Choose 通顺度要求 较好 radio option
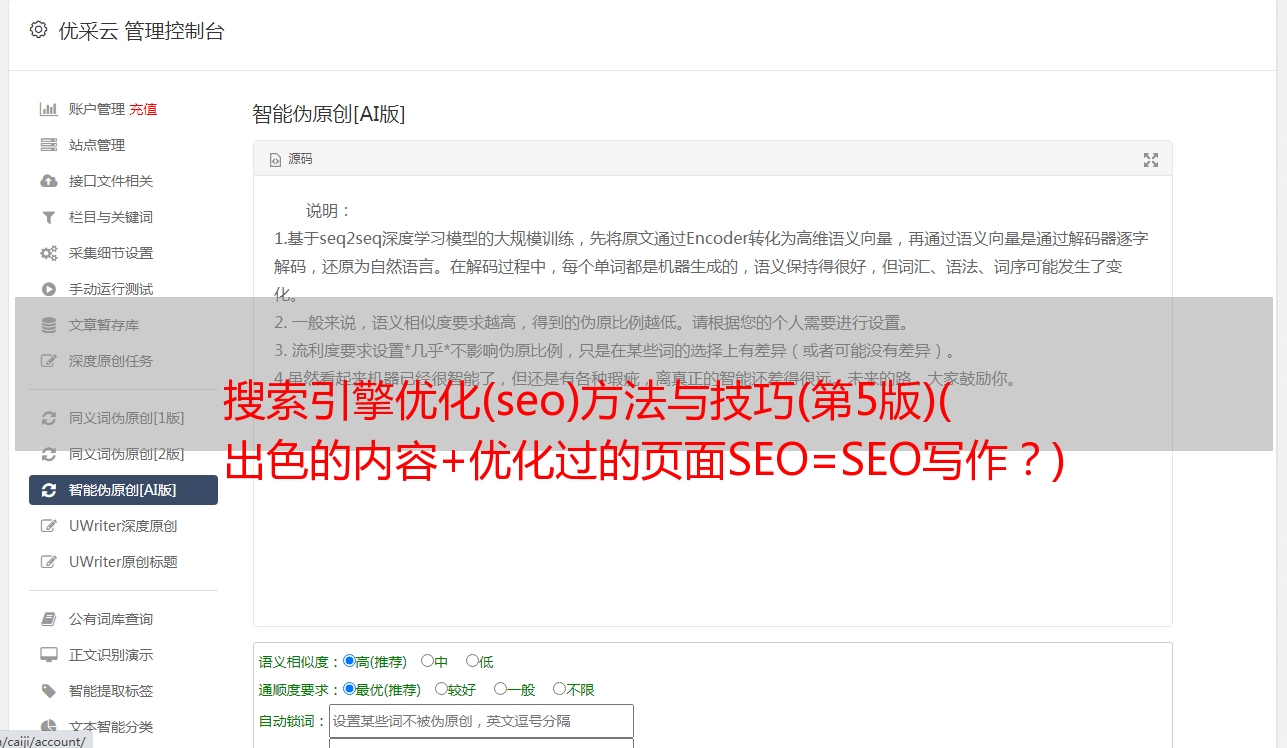The width and height of the screenshot is (1287, 748). (441, 689)
